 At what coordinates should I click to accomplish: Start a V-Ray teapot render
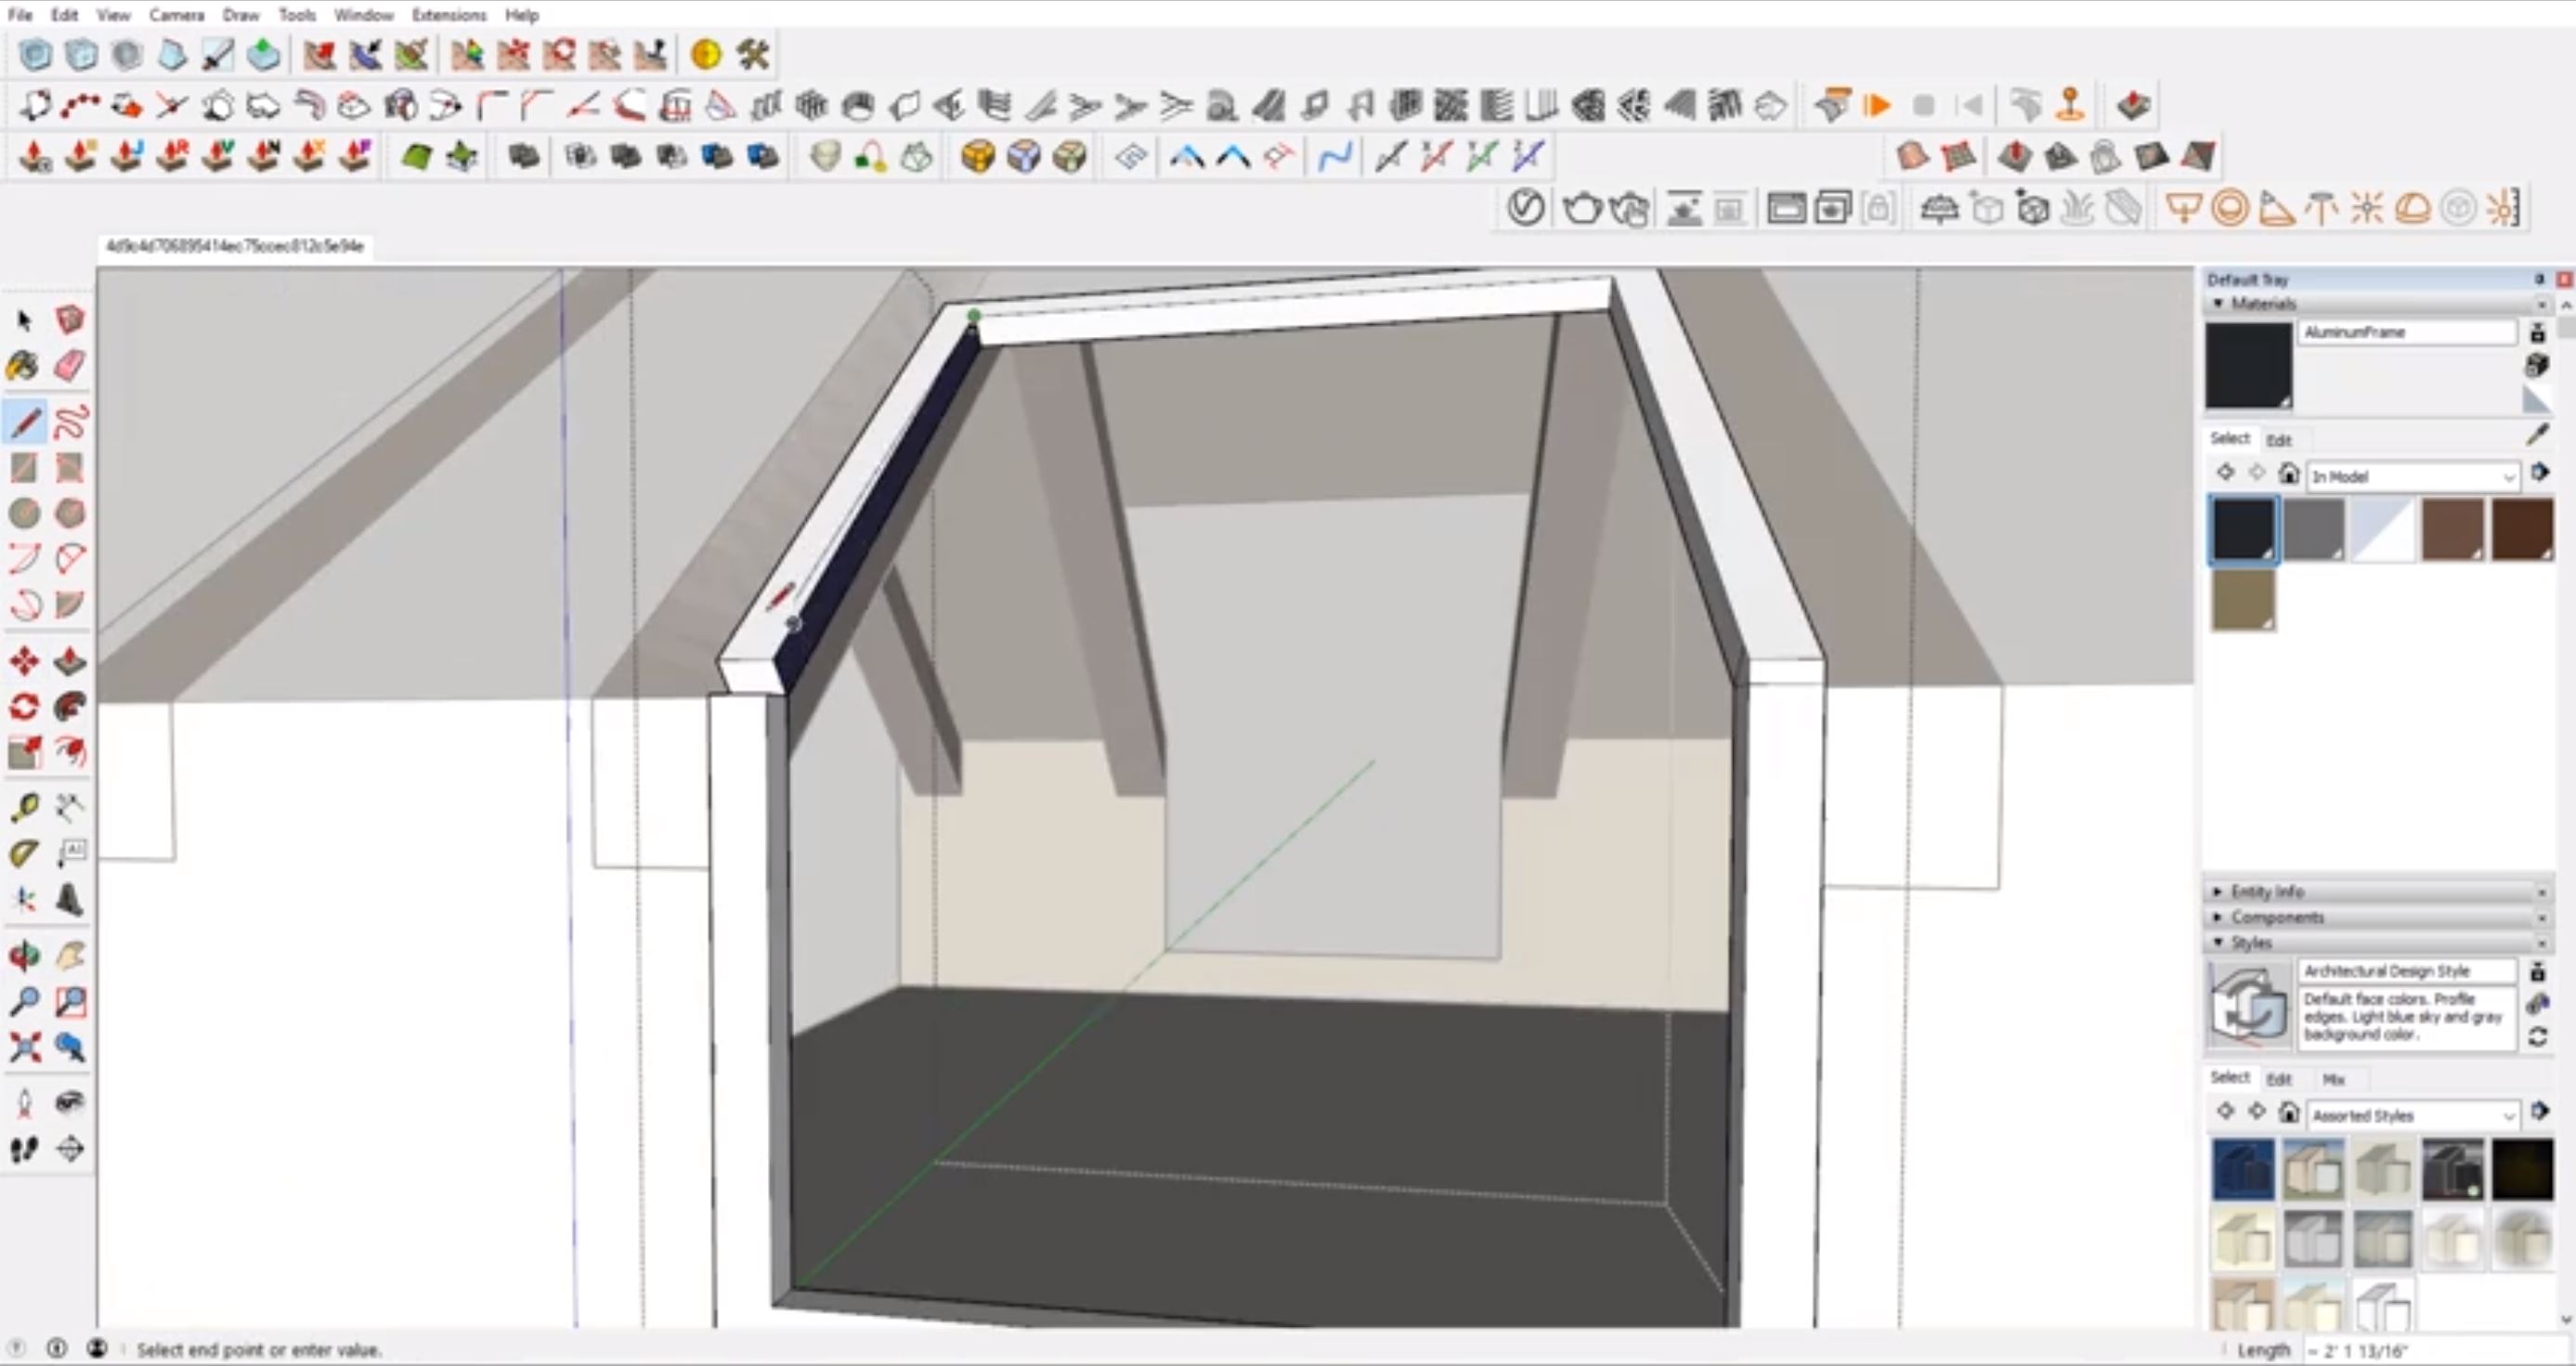(1581, 209)
